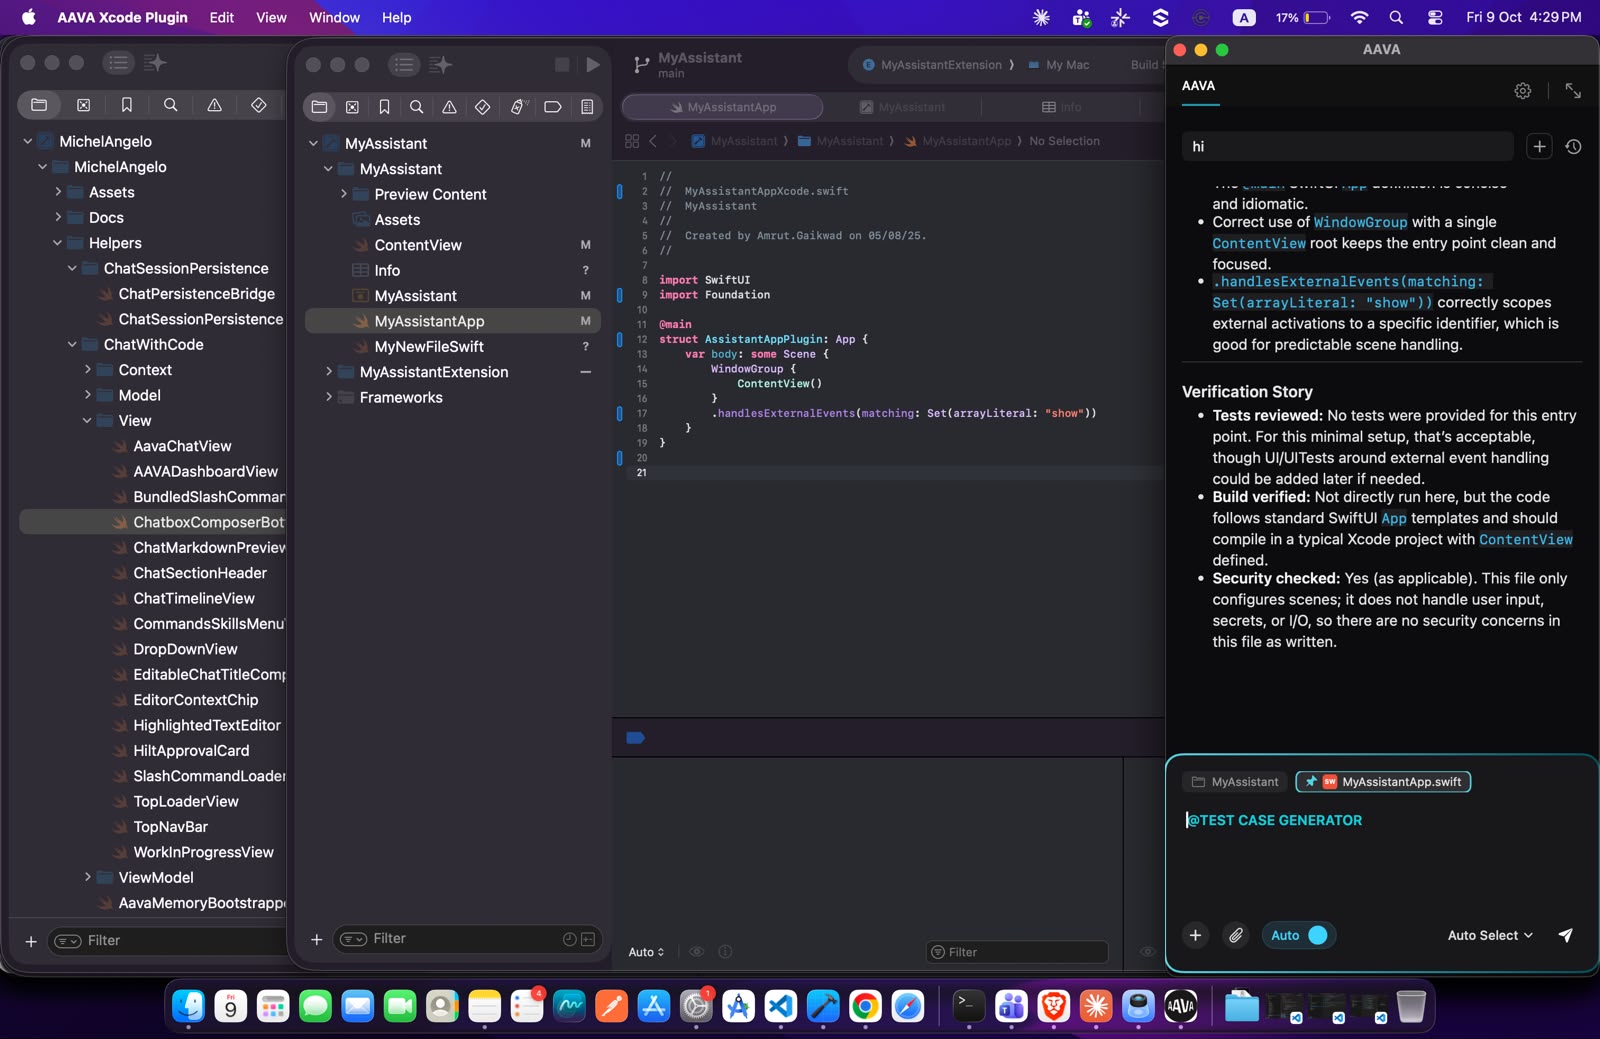Click the editor related-items grid icon

pyautogui.click(x=632, y=141)
